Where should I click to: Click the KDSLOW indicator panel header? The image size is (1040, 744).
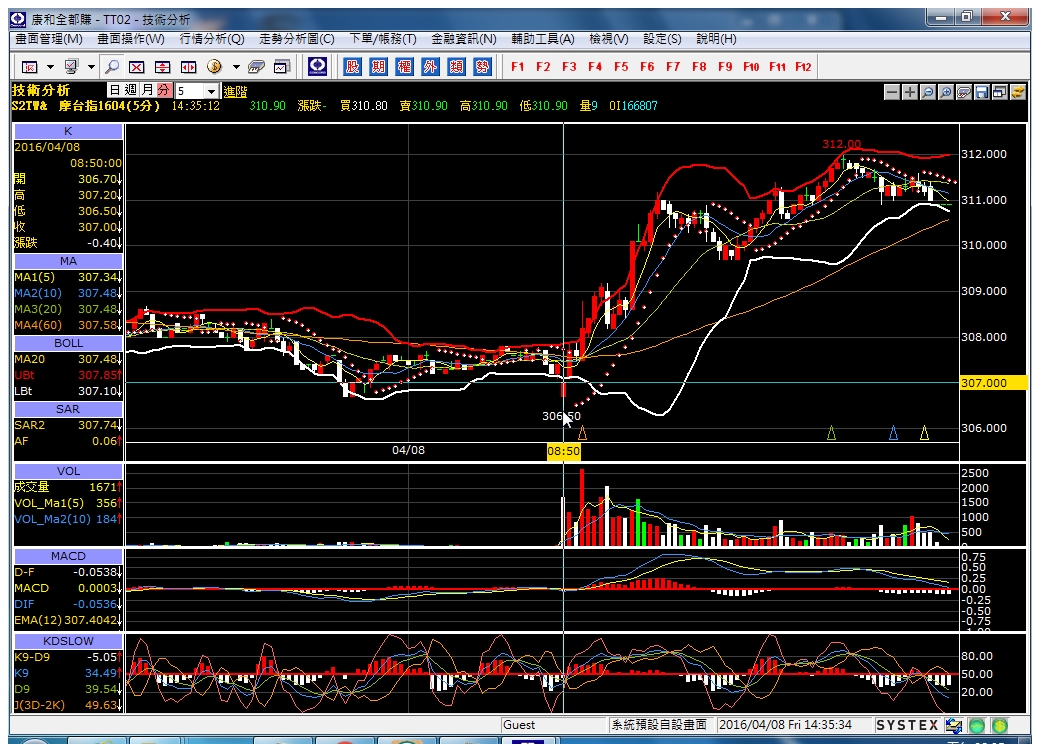pyautogui.click(x=68, y=641)
